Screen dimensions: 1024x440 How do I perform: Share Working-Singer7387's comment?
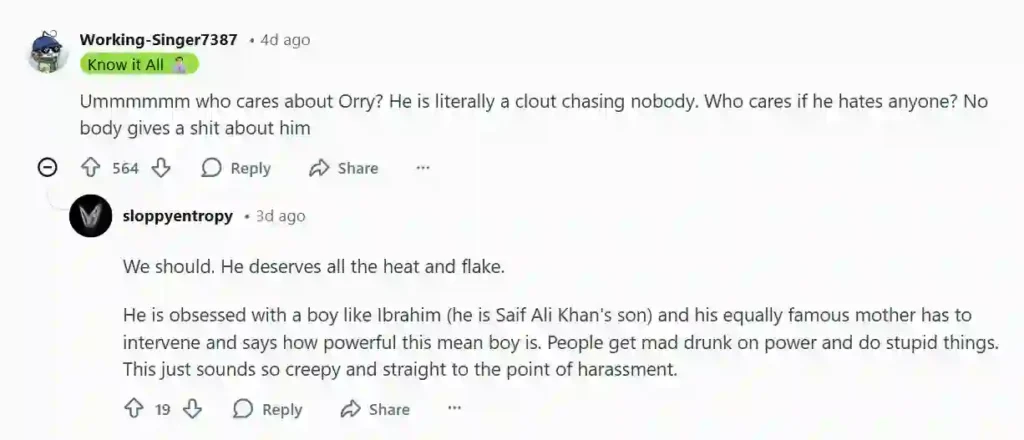click(x=344, y=168)
